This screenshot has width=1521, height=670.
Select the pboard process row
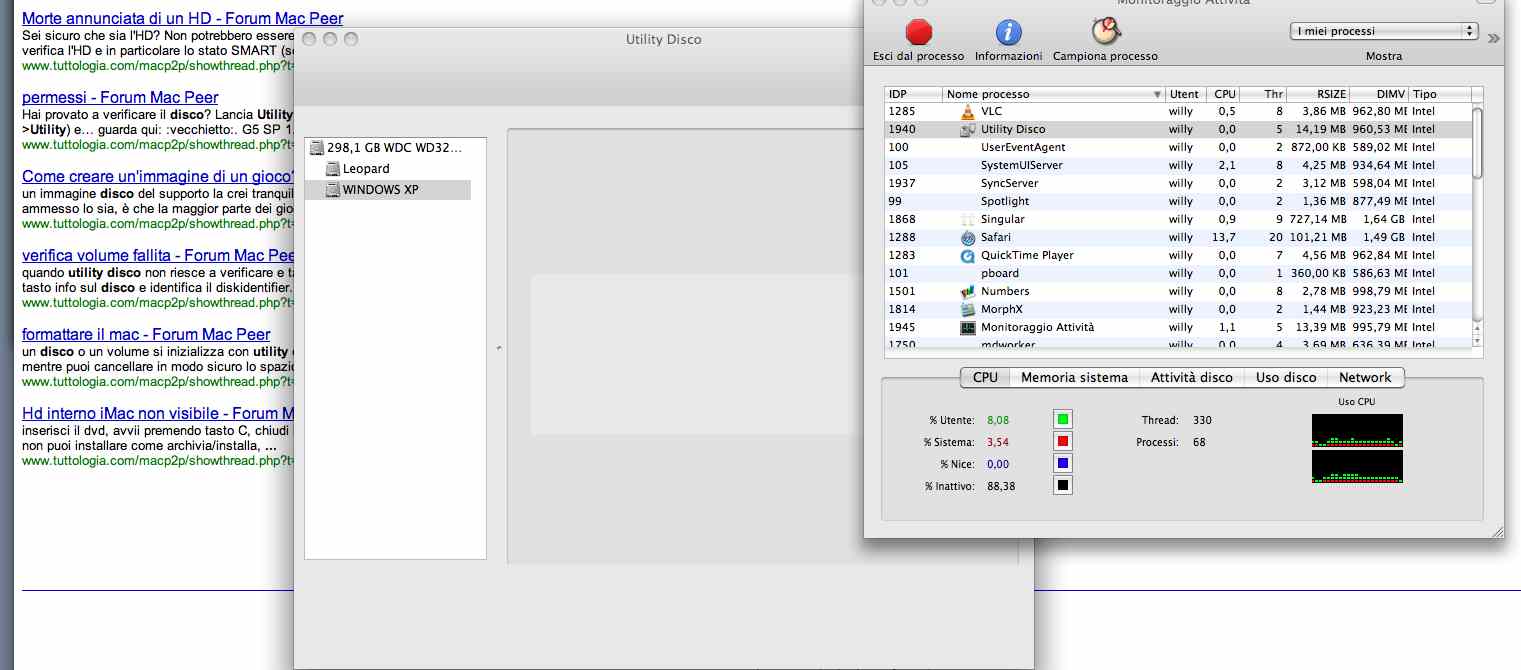coord(1178,273)
